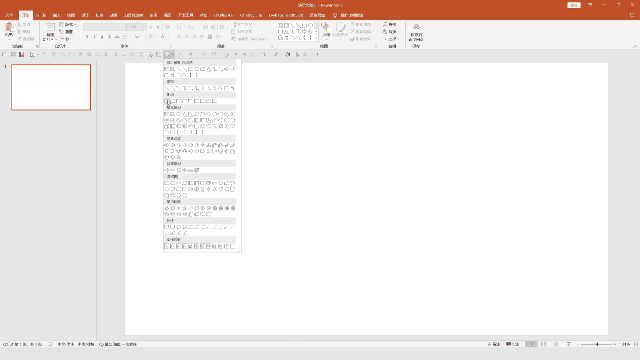Image resolution: width=640 pixels, height=360 pixels.
Task: Open the Shape Effects dropdown
Action: click(362, 39)
